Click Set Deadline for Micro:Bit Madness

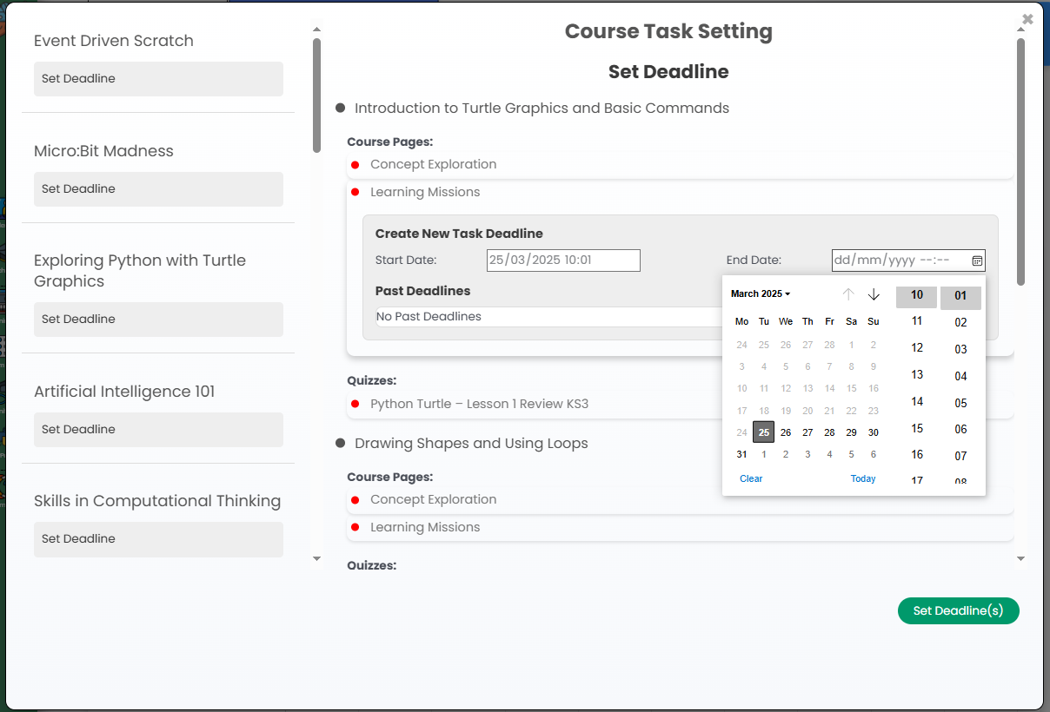158,189
